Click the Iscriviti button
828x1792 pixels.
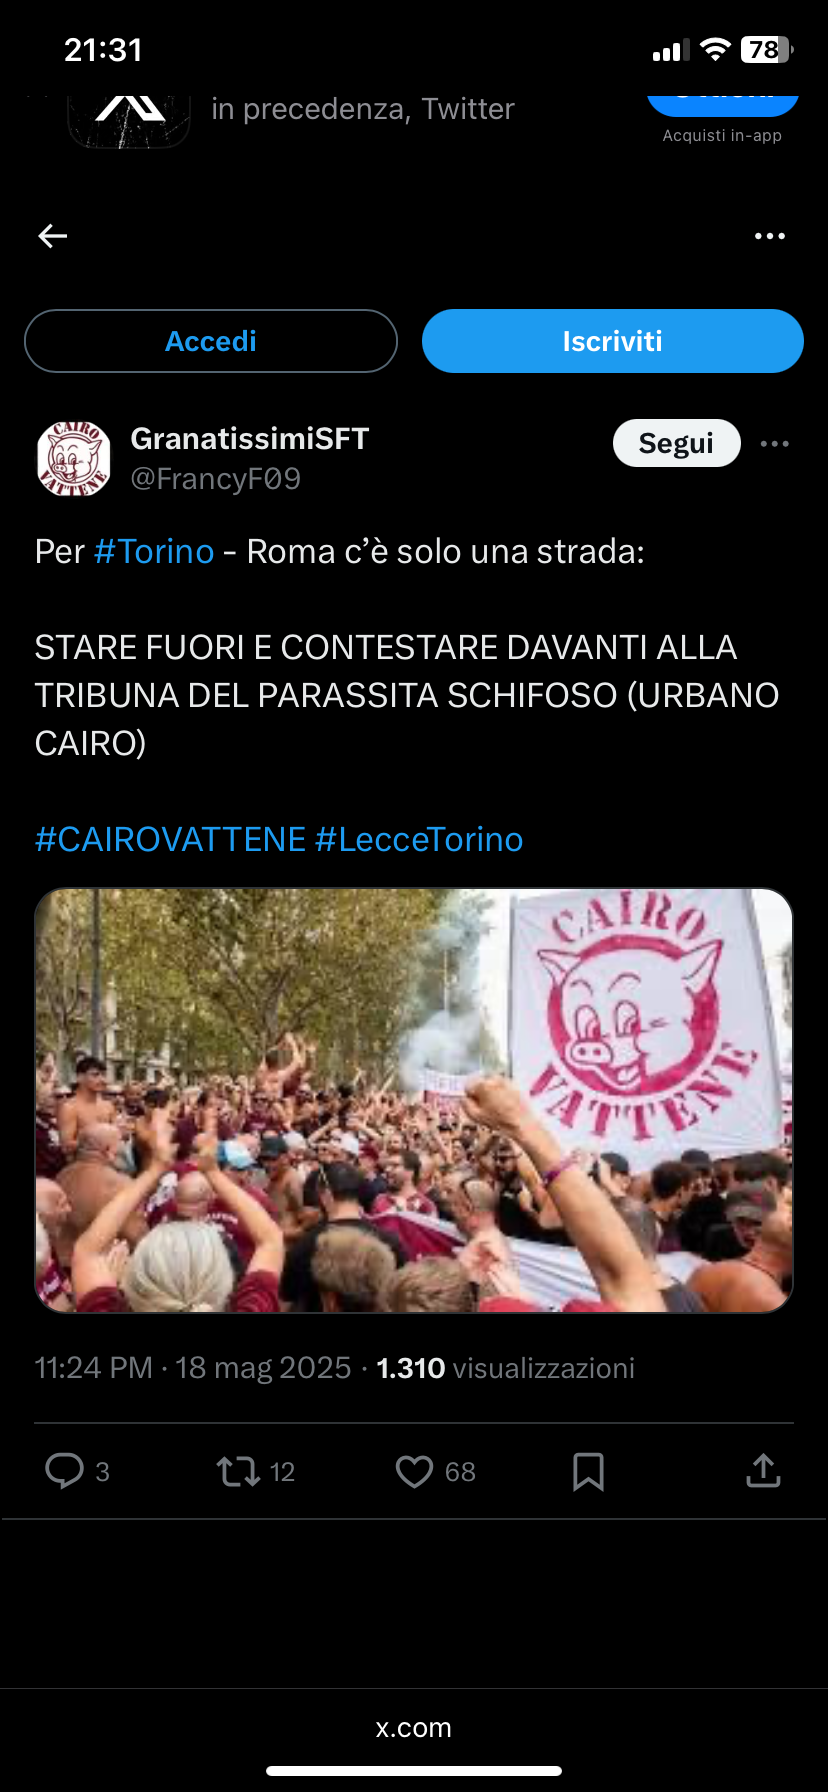613,341
